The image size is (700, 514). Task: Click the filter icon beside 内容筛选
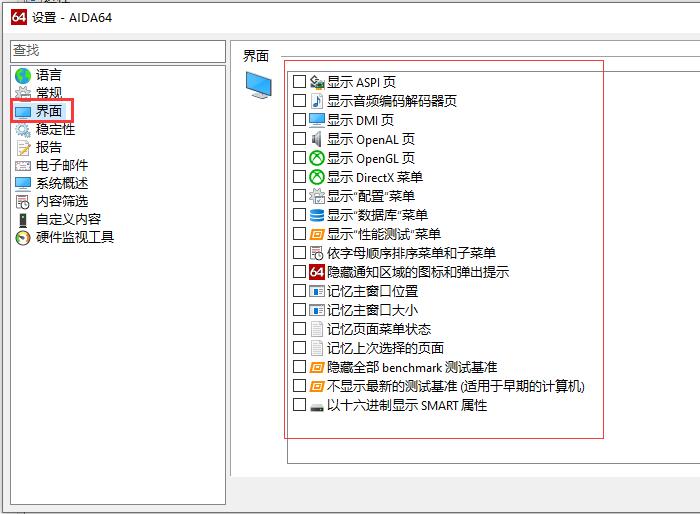pyautogui.click(x=23, y=202)
